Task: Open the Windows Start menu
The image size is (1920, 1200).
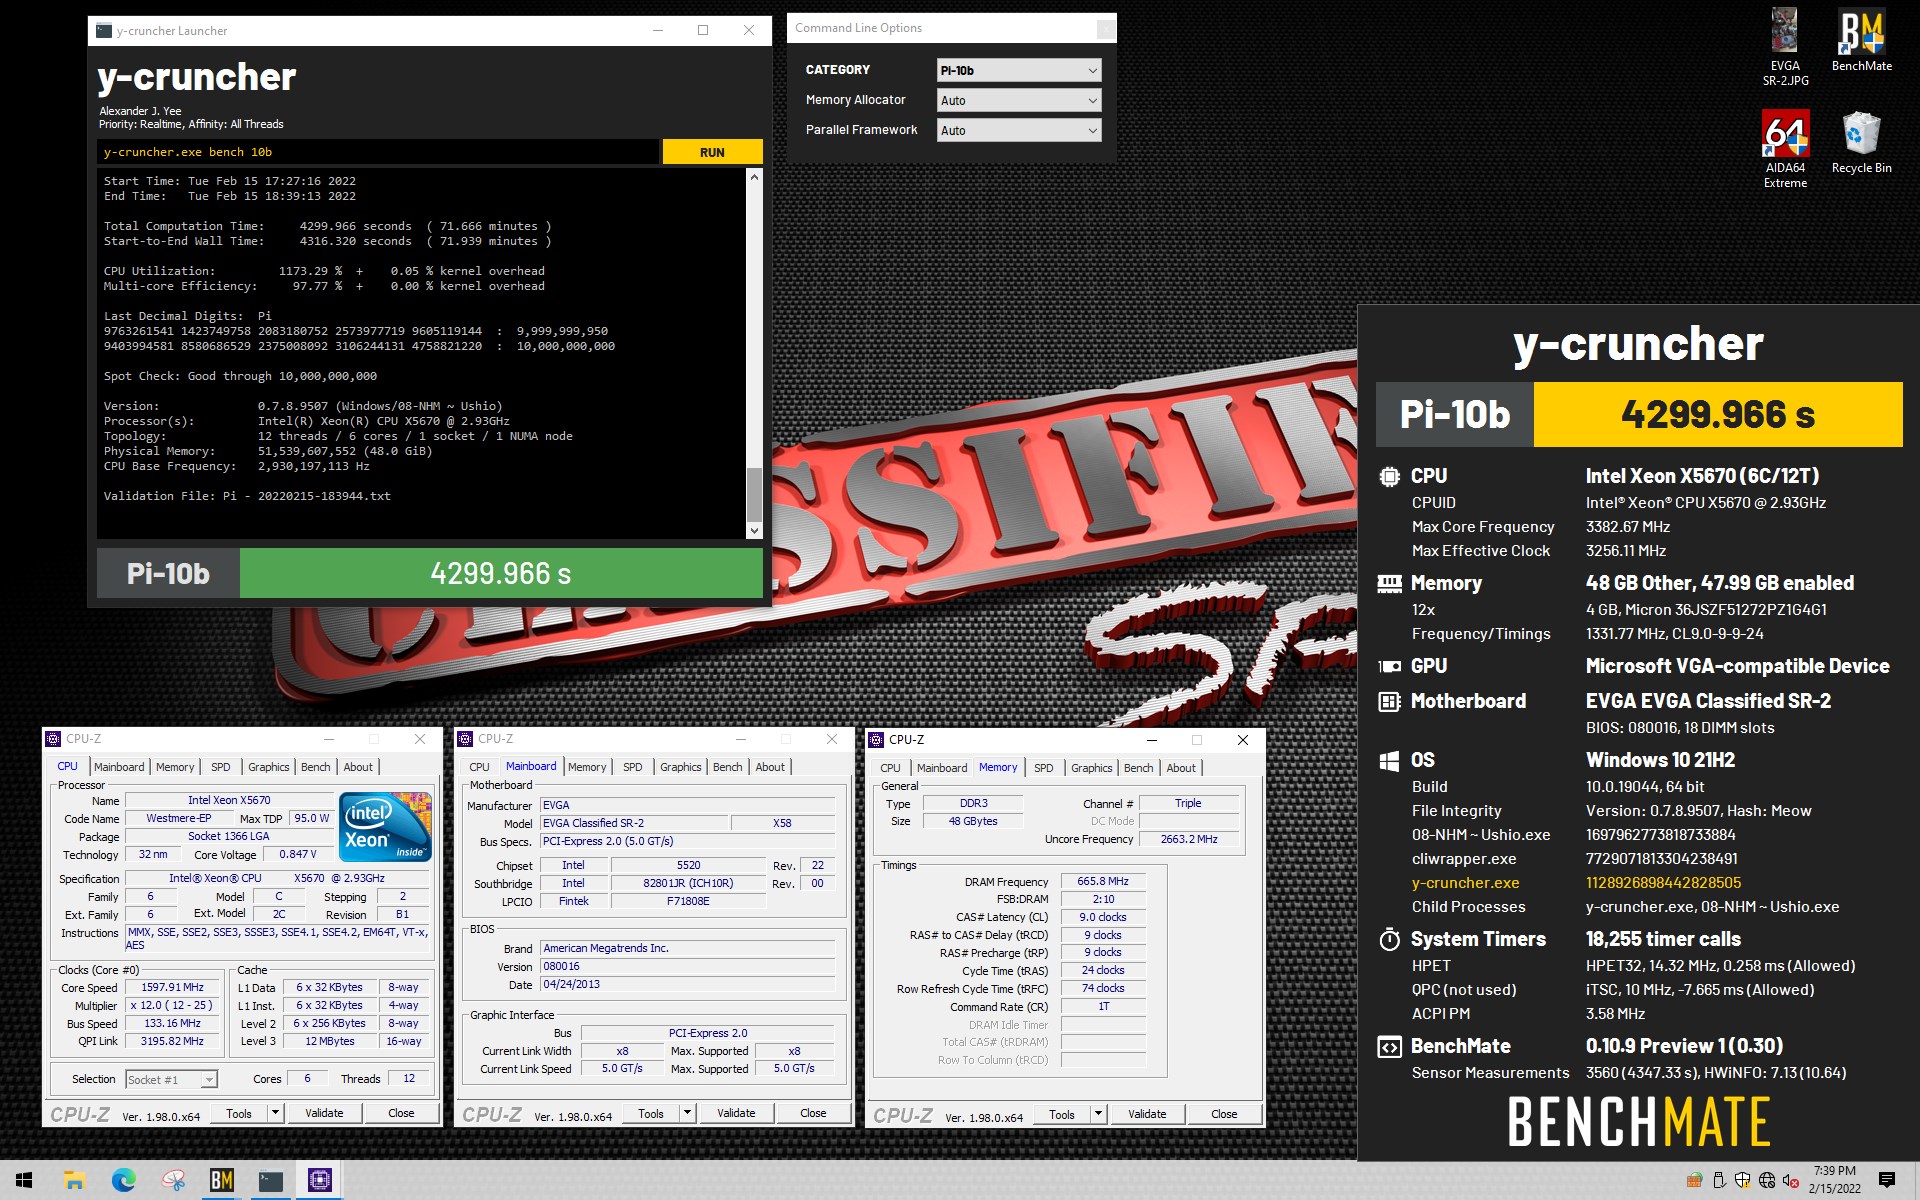Action: click(24, 1181)
